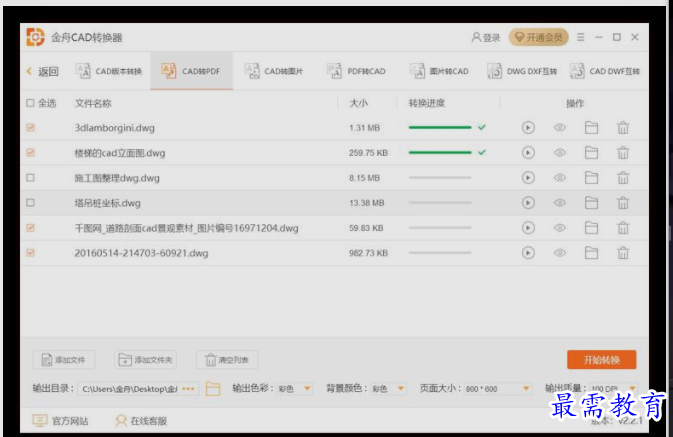Click 登录 to sign in

(x=486, y=37)
